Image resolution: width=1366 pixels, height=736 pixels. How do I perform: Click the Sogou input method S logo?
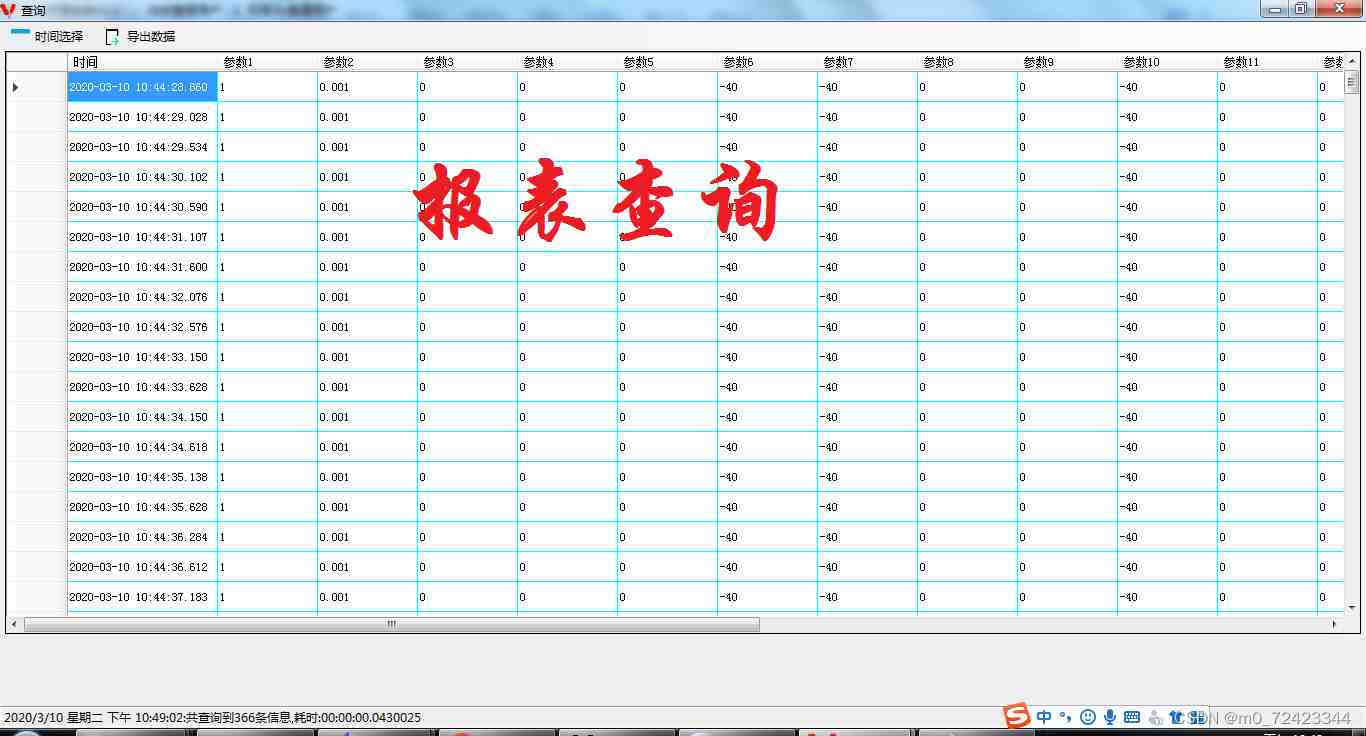point(1017,716)
